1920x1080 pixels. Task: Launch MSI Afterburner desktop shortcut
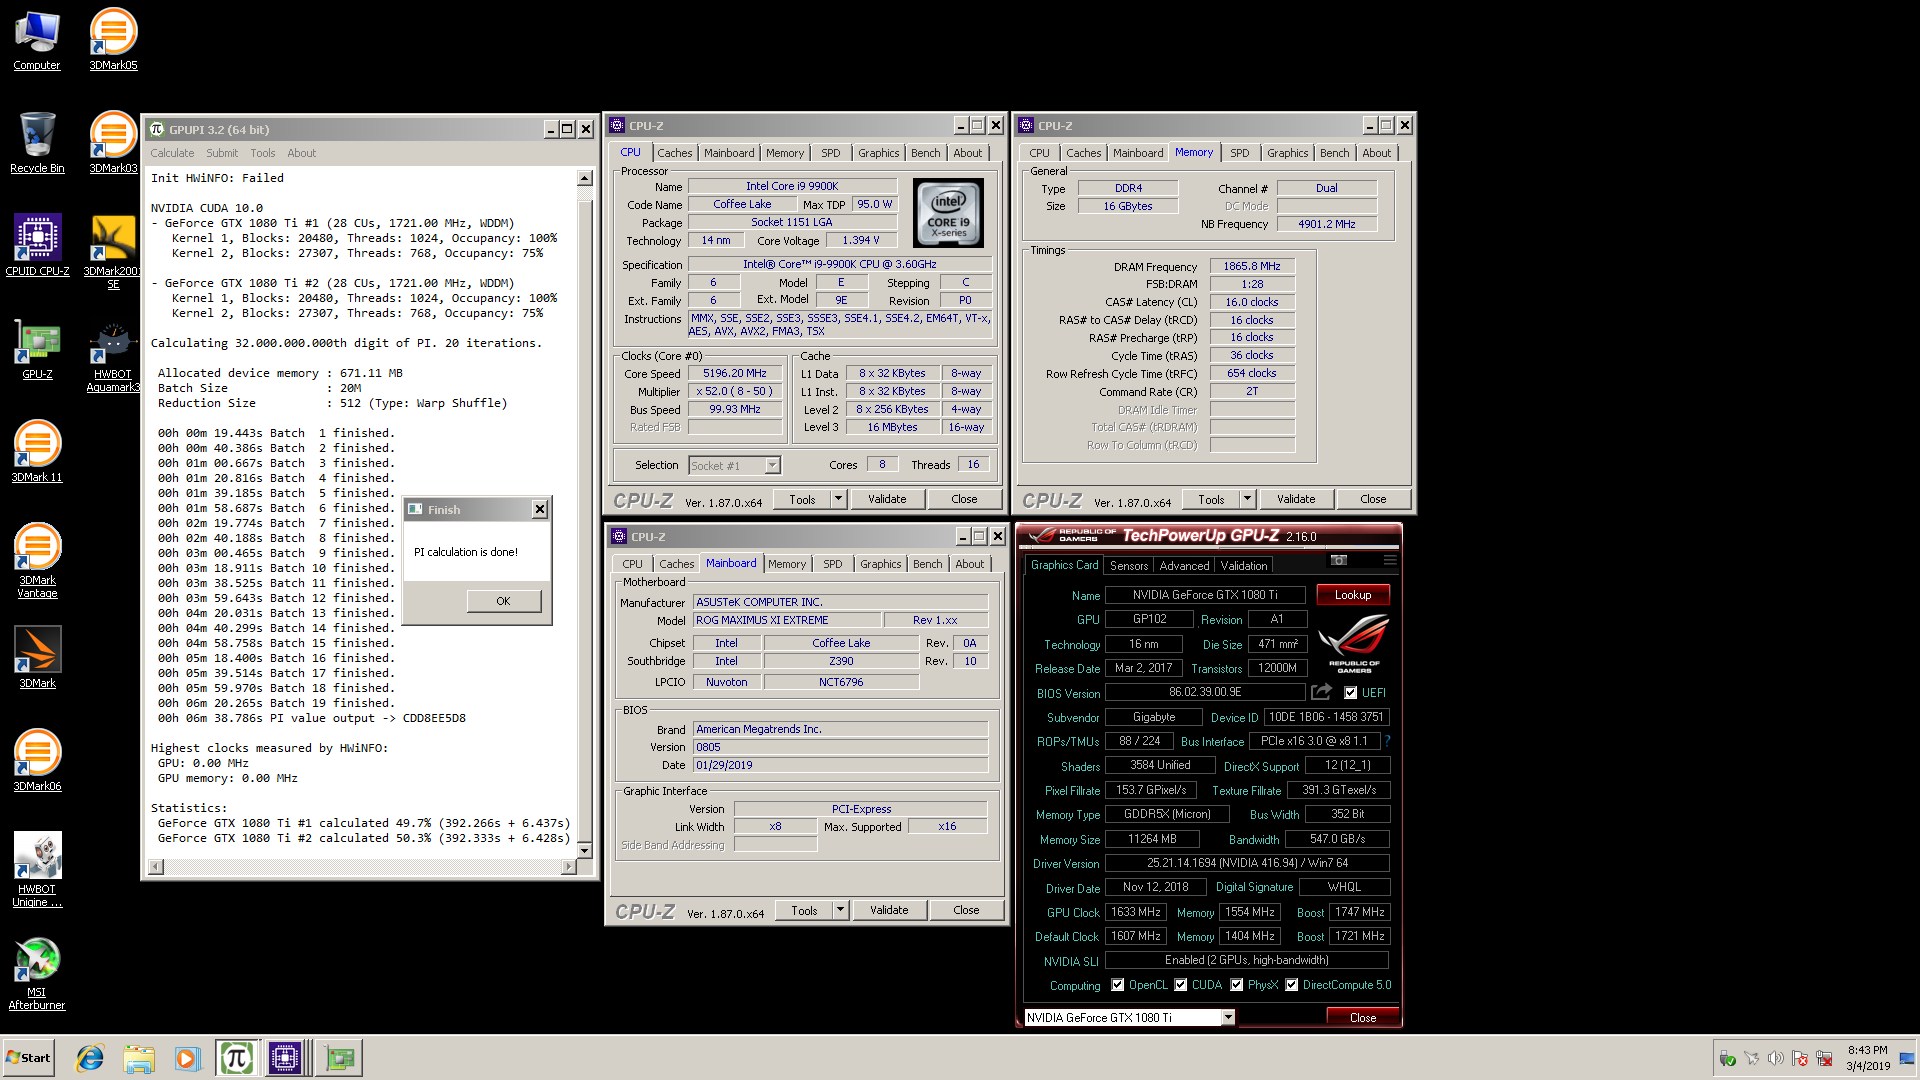coord(37,974)
